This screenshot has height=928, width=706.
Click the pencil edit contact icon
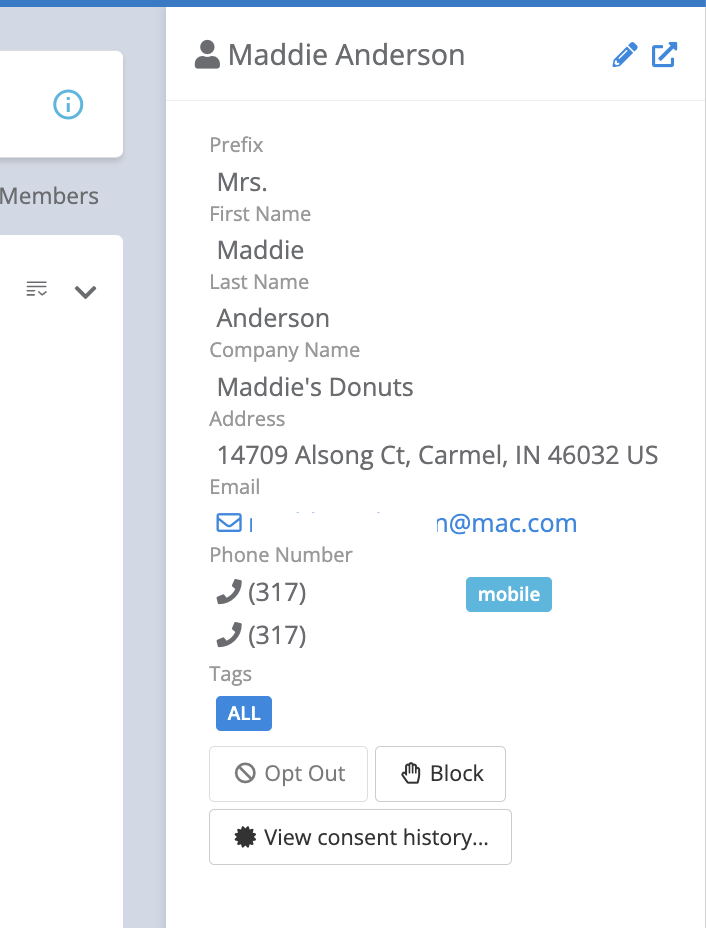pyautogui.click(x=624, y=55)
